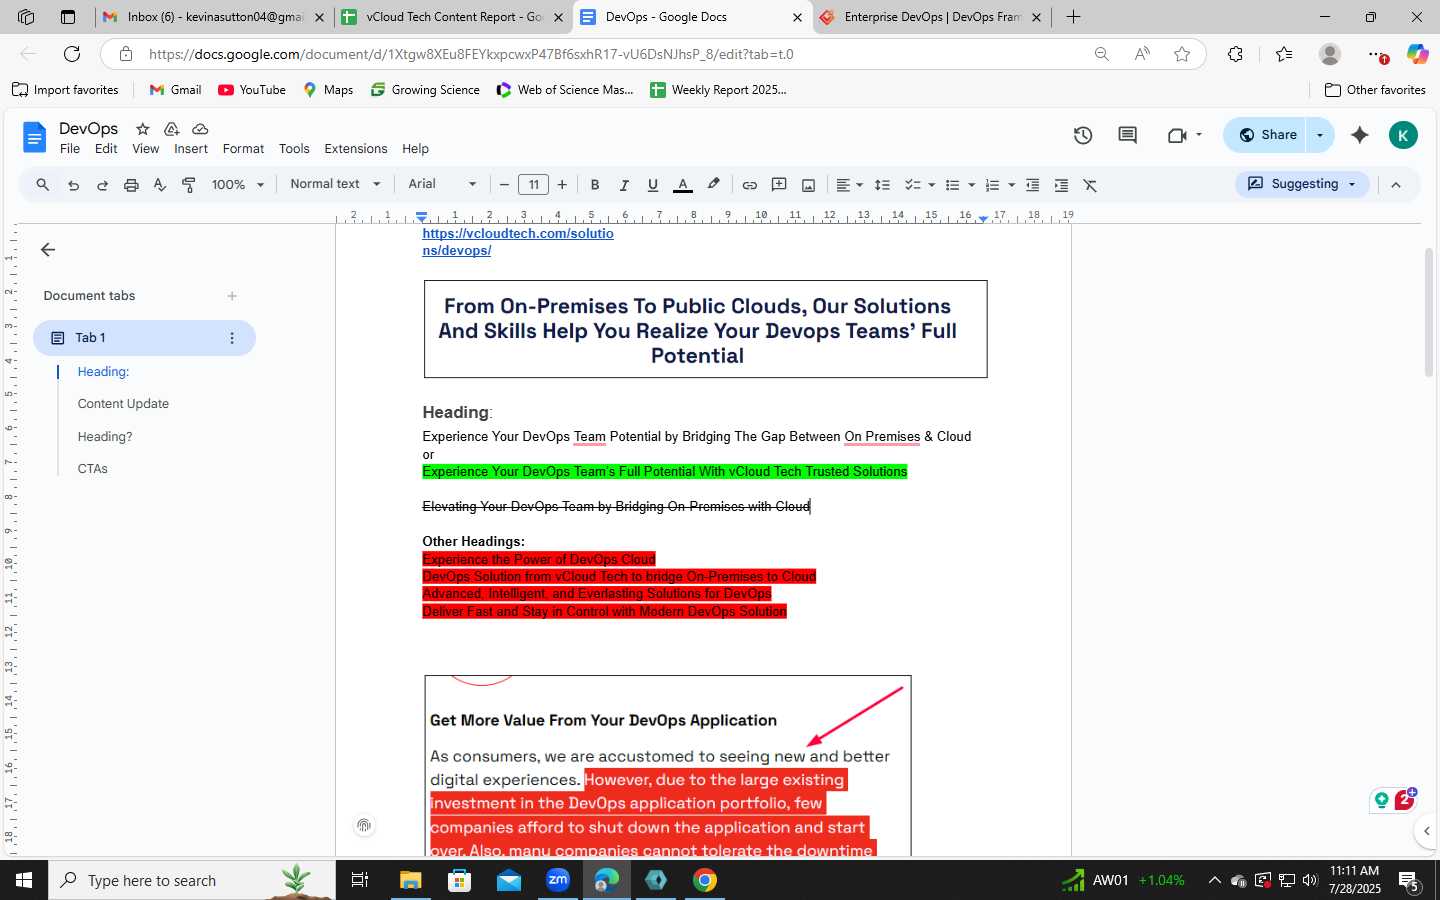Click the search menus magnifier icon
This screenshot has height=900, width=1440.
(x=42, y=185)
